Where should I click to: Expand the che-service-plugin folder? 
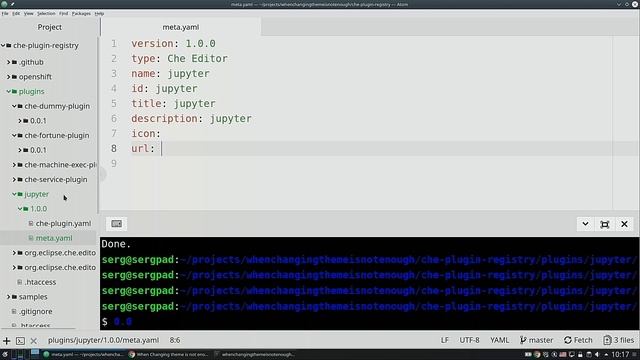click(x=14, y=180)
